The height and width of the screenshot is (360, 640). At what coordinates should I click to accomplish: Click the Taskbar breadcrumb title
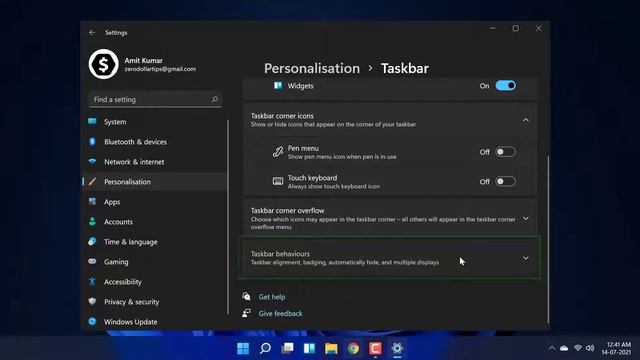pos(405,68)
